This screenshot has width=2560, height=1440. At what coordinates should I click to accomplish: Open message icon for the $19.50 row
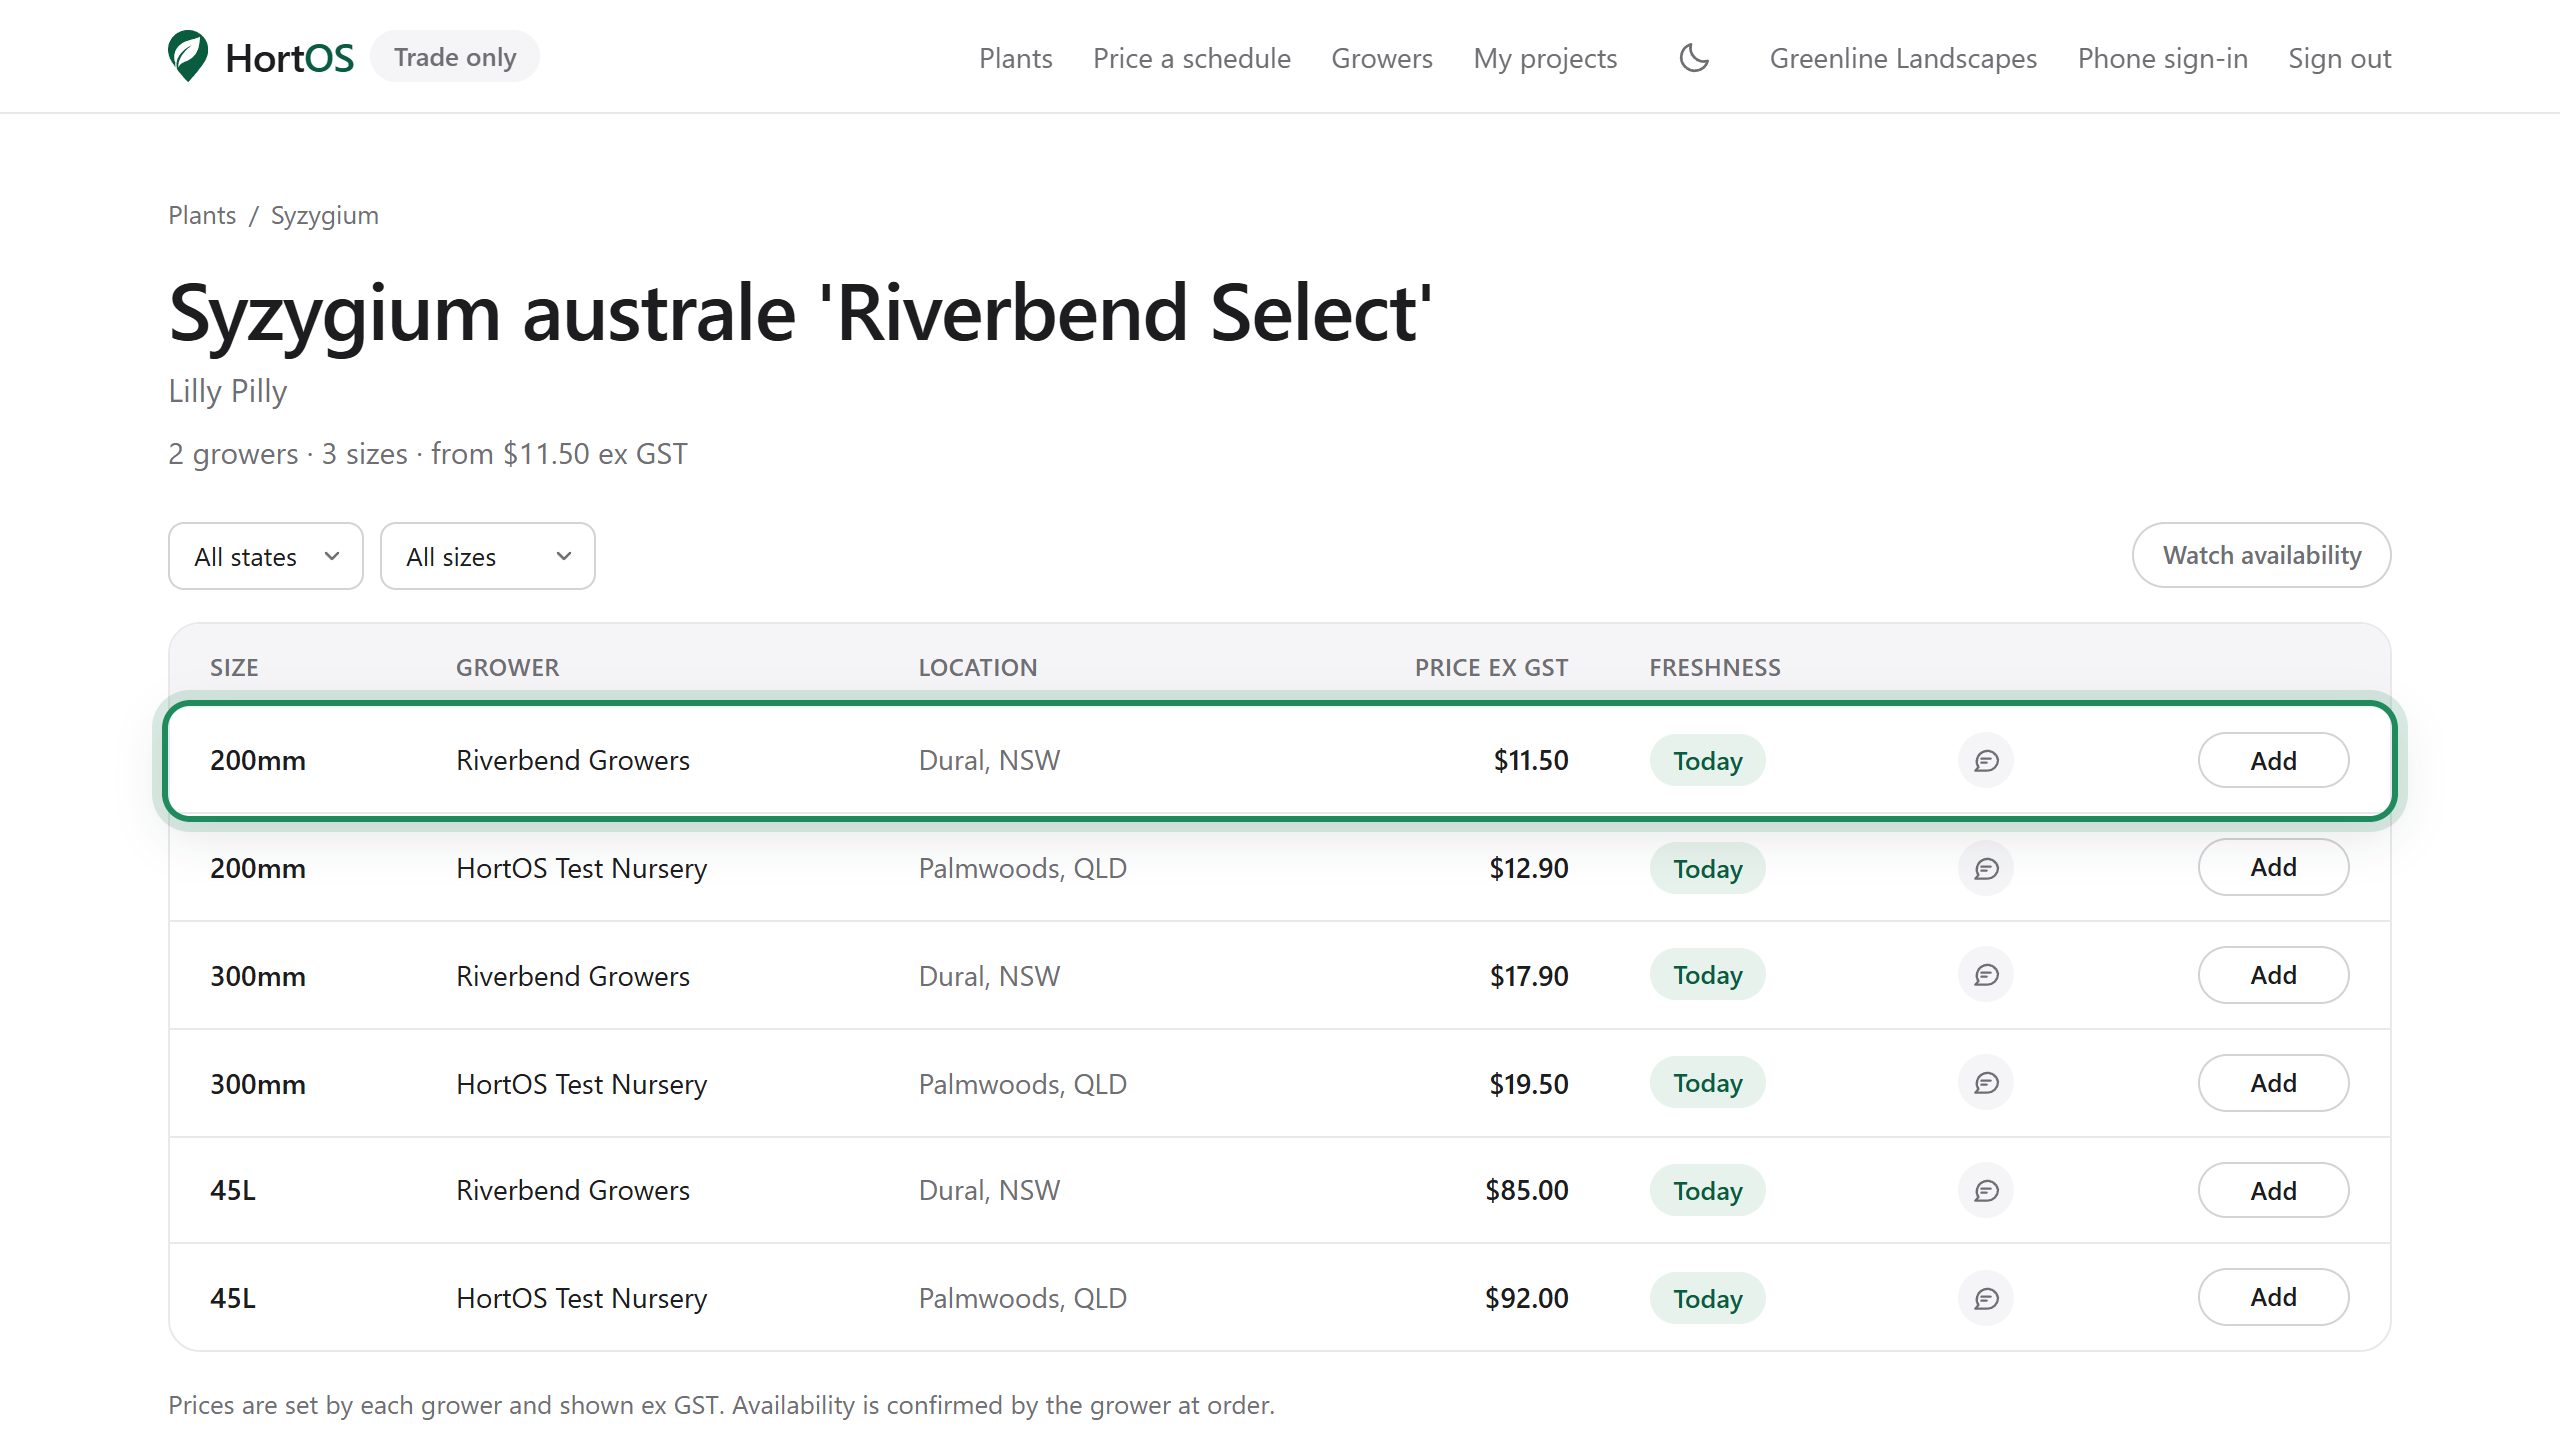(1986, 1083)
